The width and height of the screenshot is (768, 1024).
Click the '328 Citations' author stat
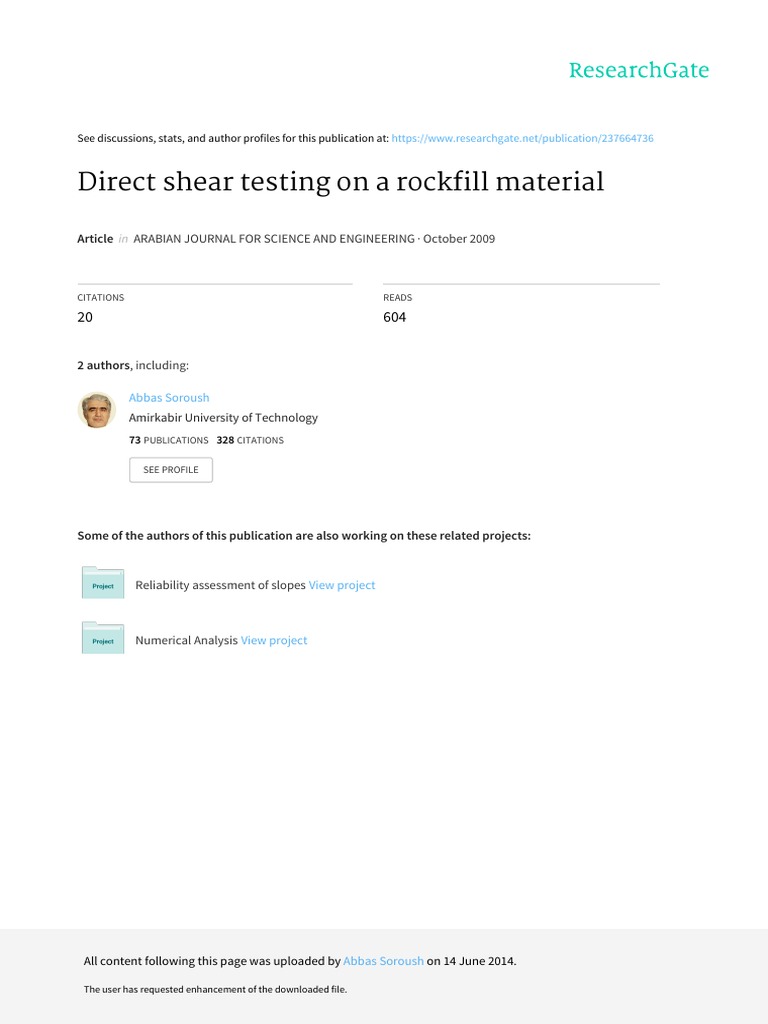(250, 440)
